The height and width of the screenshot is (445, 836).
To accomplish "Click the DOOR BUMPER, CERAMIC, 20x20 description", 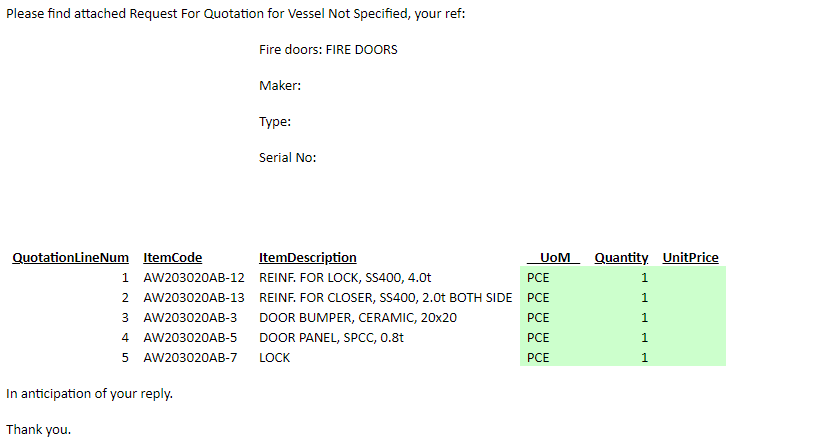I will [x=357, y=317].
